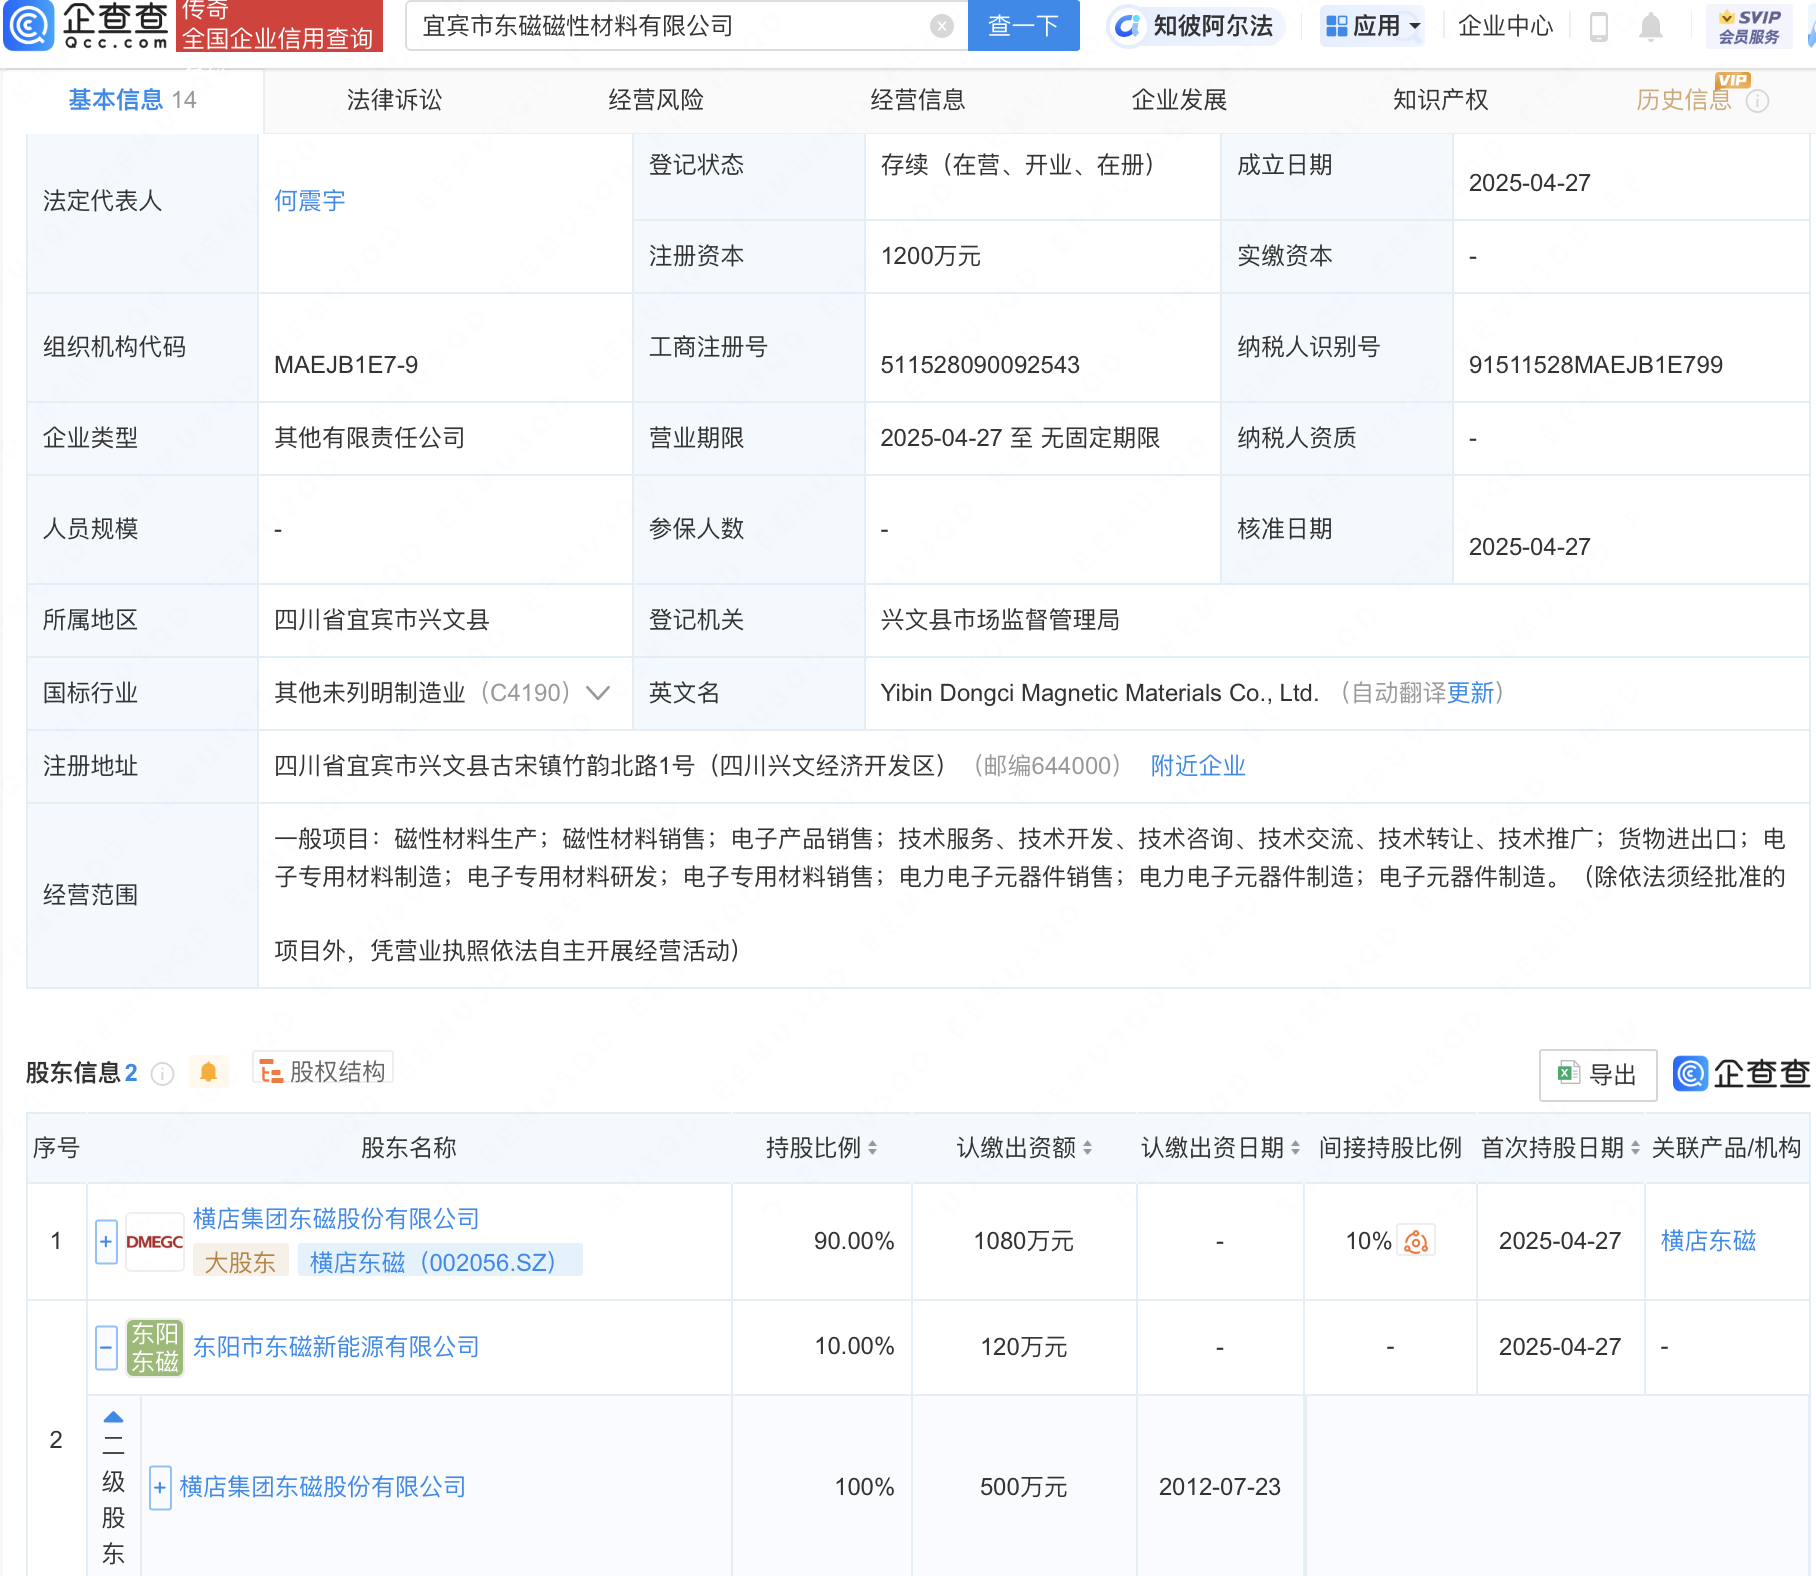This screenshot has width=1816, height=1576.
Task: Switch to 经营风险 tab
Action: [656, 100]
